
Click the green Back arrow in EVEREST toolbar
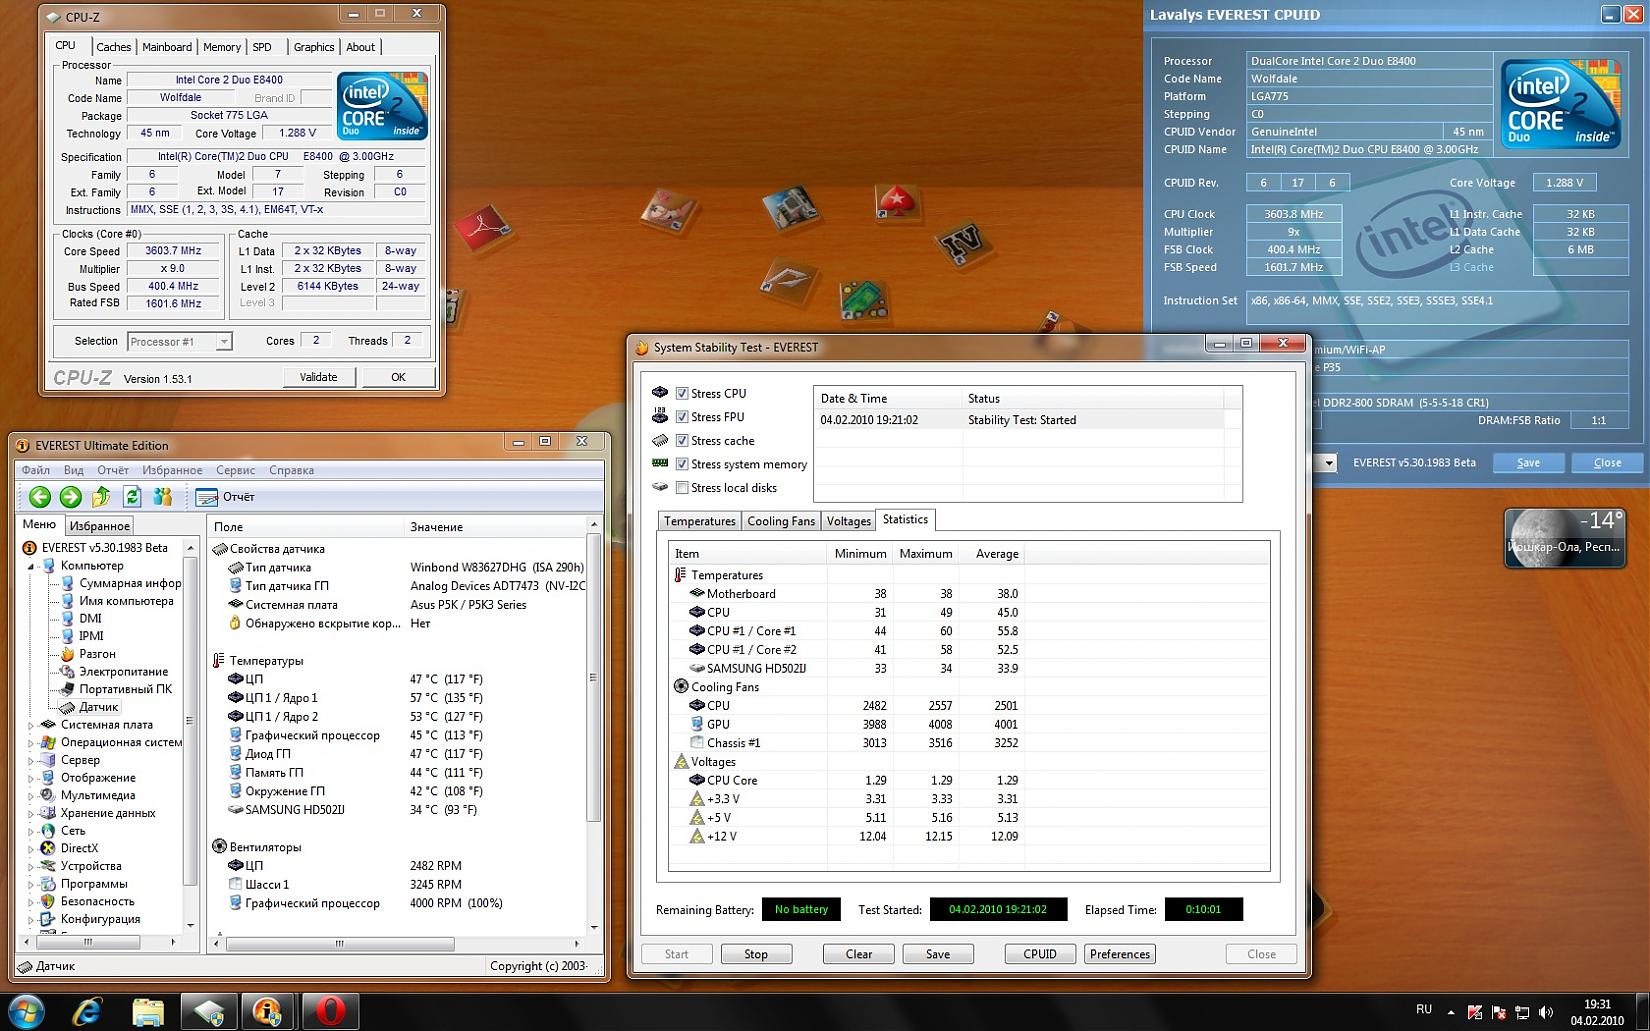tap(40, 497)
